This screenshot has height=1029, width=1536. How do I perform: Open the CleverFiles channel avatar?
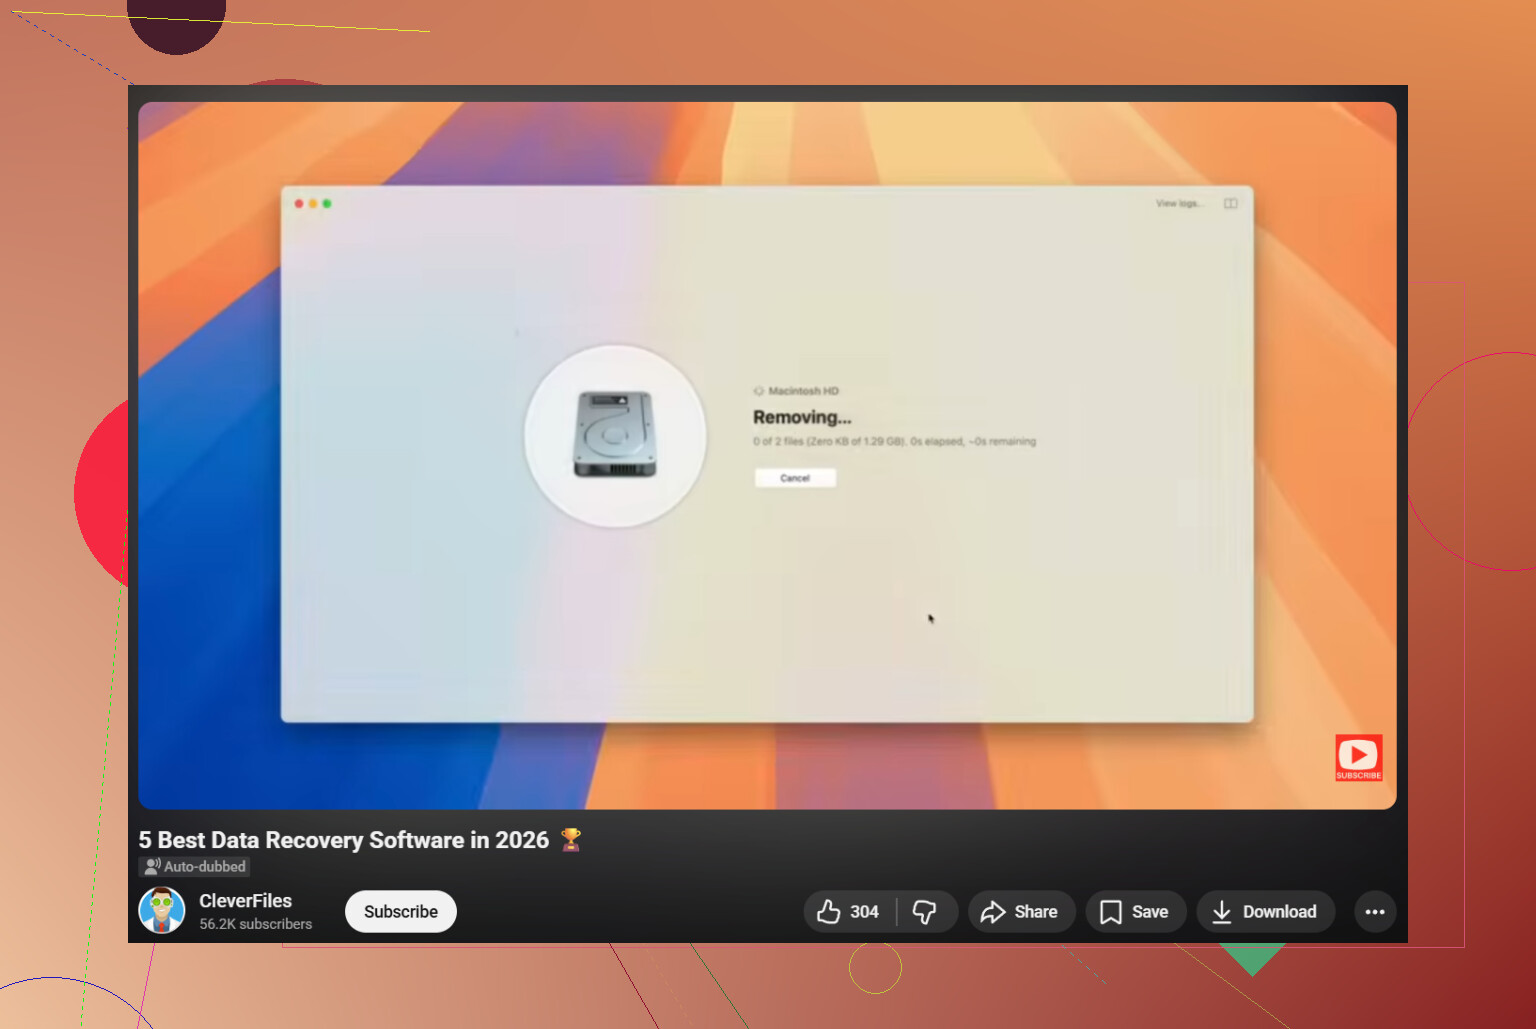pyautogui.click(x=162, y=911)
